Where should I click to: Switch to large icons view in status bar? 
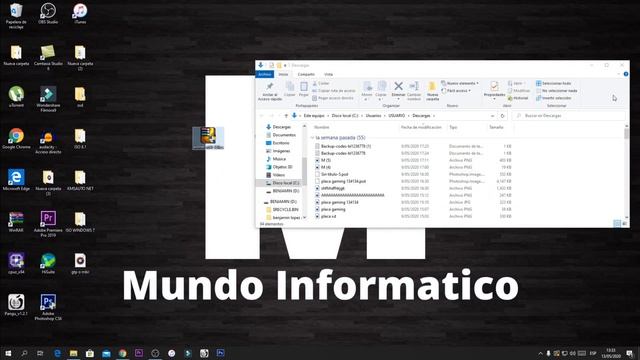click(x=624, y=223)
